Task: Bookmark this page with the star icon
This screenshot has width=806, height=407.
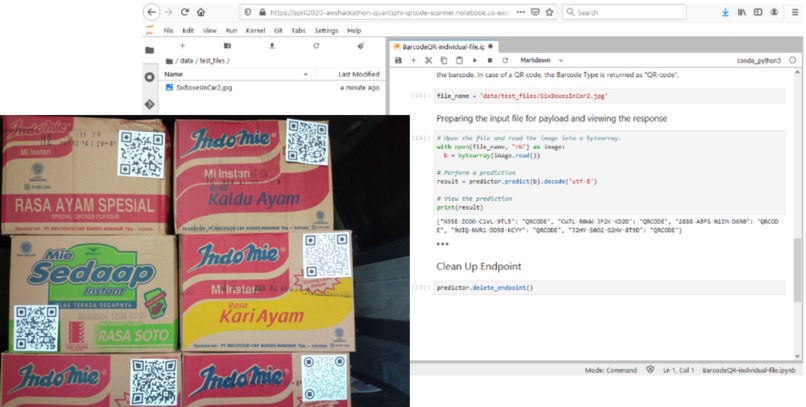Action: click(549, 12)
